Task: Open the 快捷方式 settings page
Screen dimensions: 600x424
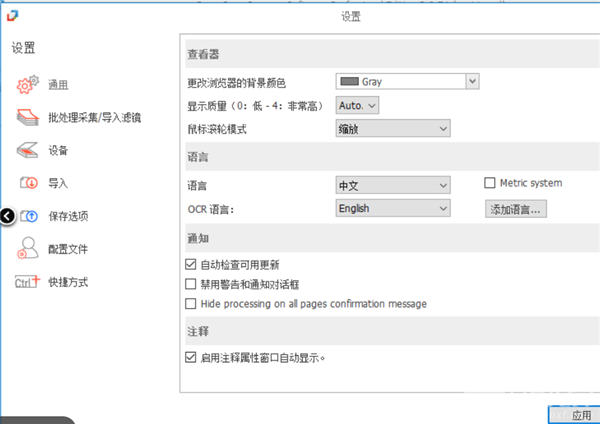Action: (68, 282)
